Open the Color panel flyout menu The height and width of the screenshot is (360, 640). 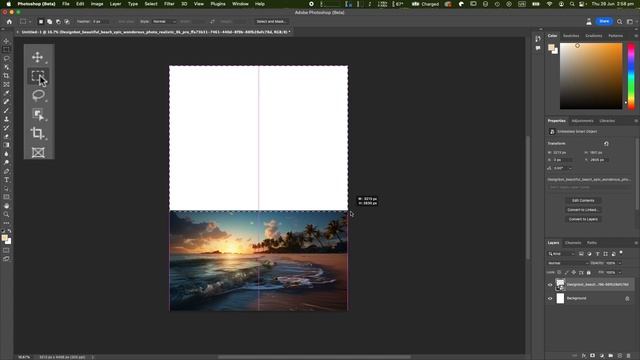636,36
